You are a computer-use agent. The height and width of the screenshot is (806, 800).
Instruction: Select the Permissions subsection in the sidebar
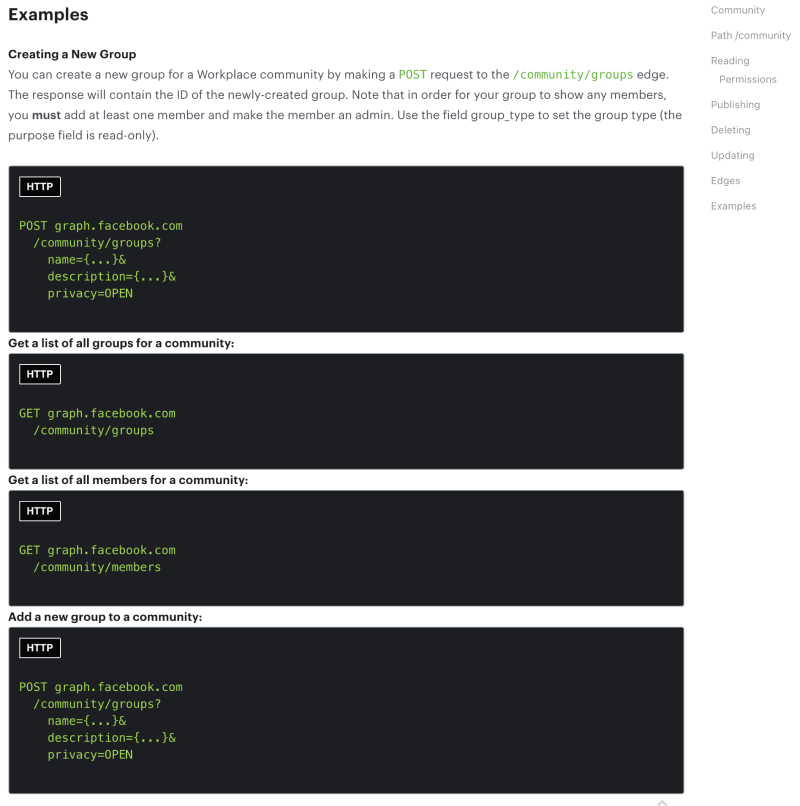point(748,79)
